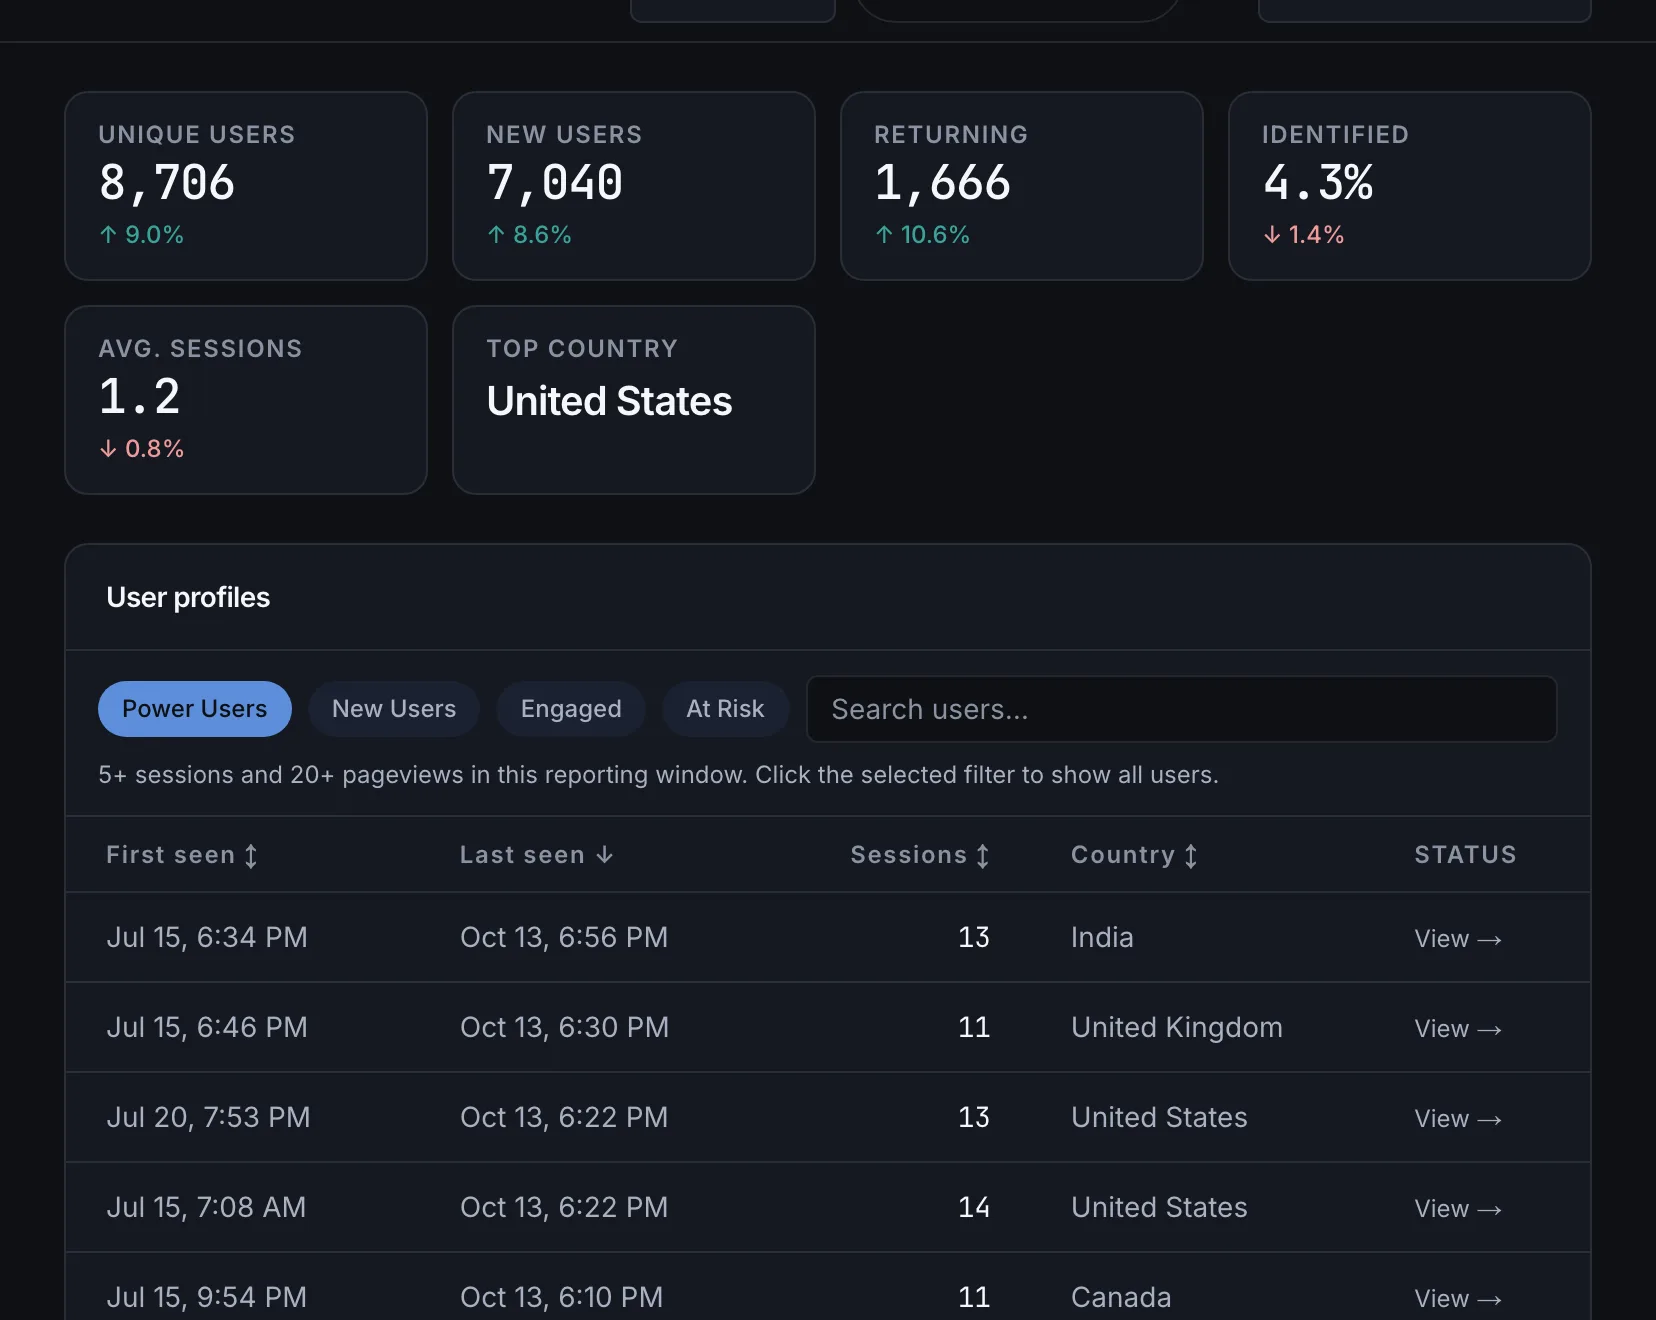Image resolution: width=1656 pixels, height=1320 pixels.
Task: View the United Kingdom user profile
Action: 1457,1028
